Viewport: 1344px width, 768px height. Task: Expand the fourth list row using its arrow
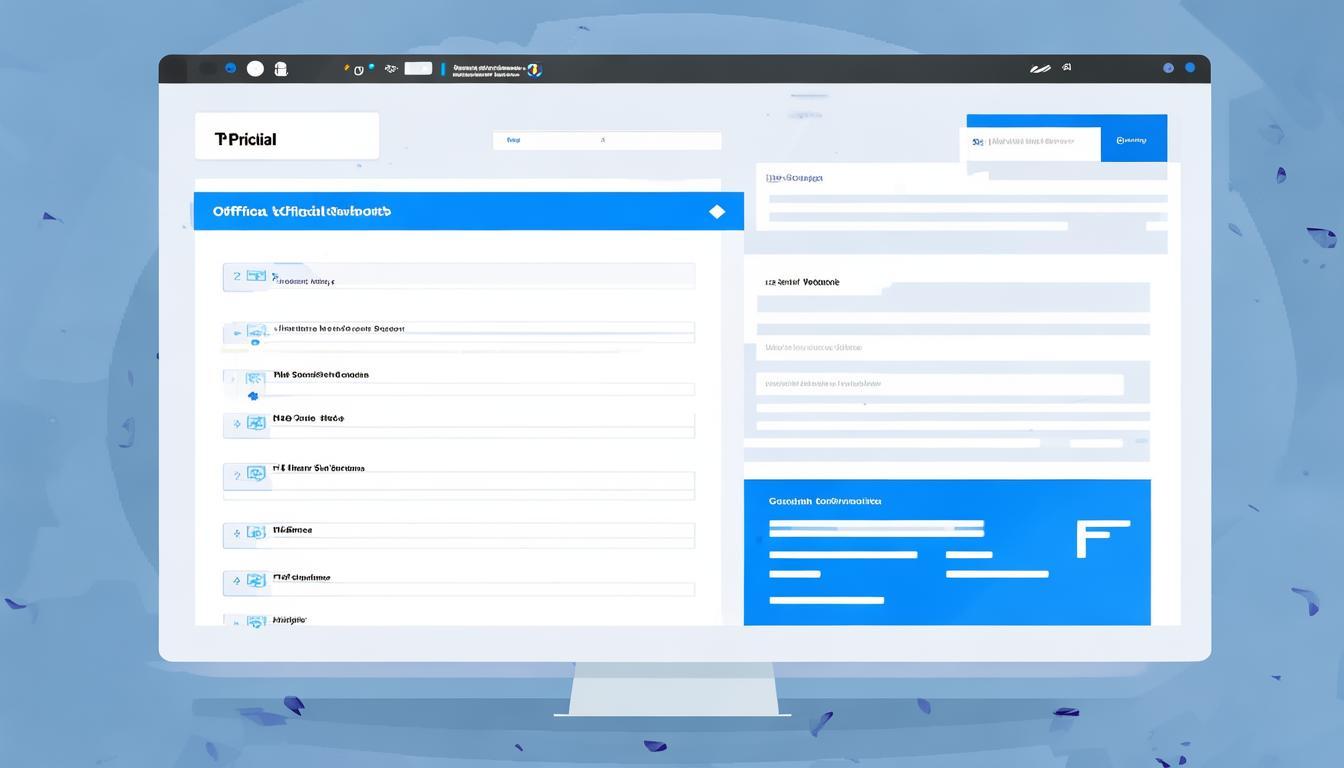tap(237, 424)
